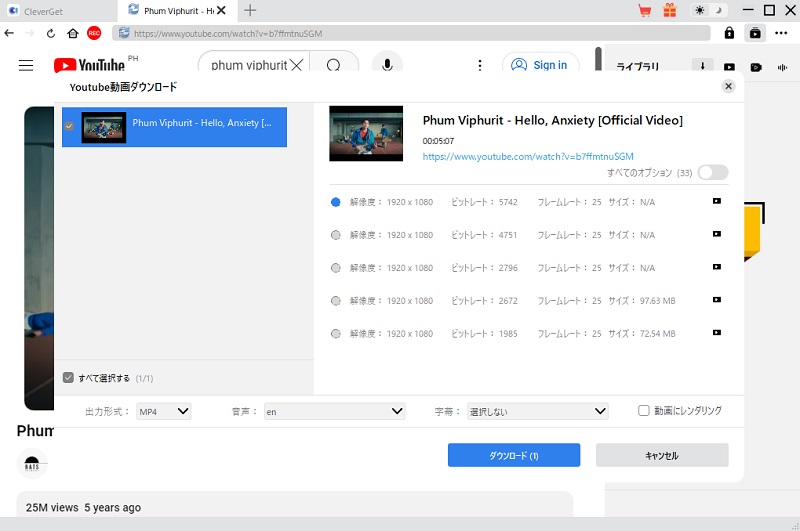Click the YouTube microphone voice search icon
Viewport: 800px width, 531px height.
(387, 65)
